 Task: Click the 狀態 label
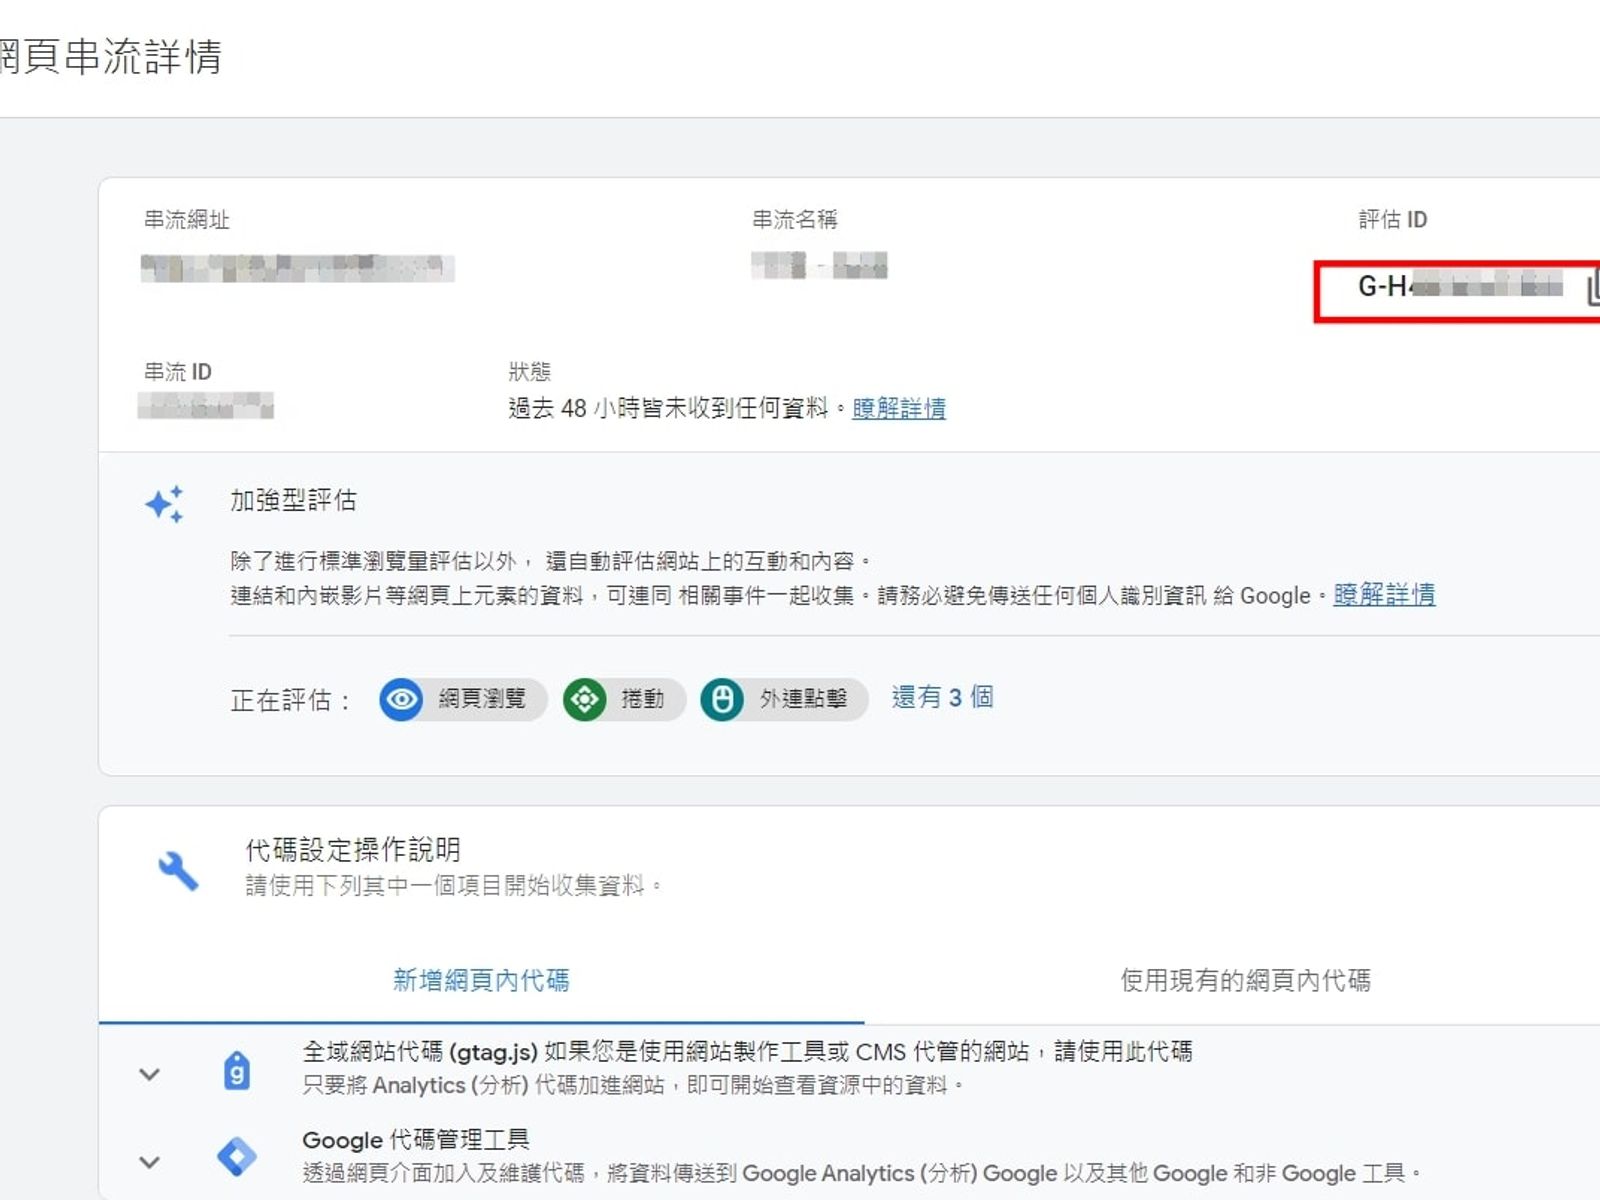click(530, 372)
